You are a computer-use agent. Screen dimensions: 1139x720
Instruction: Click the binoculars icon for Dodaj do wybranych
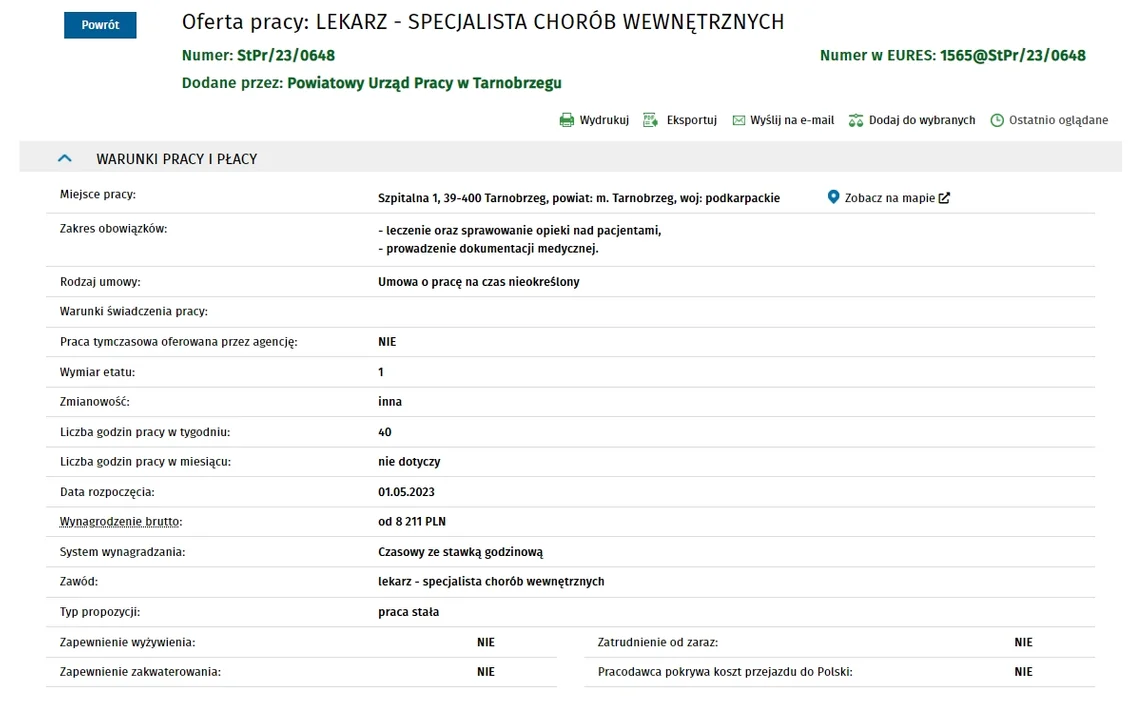[856, 120]
